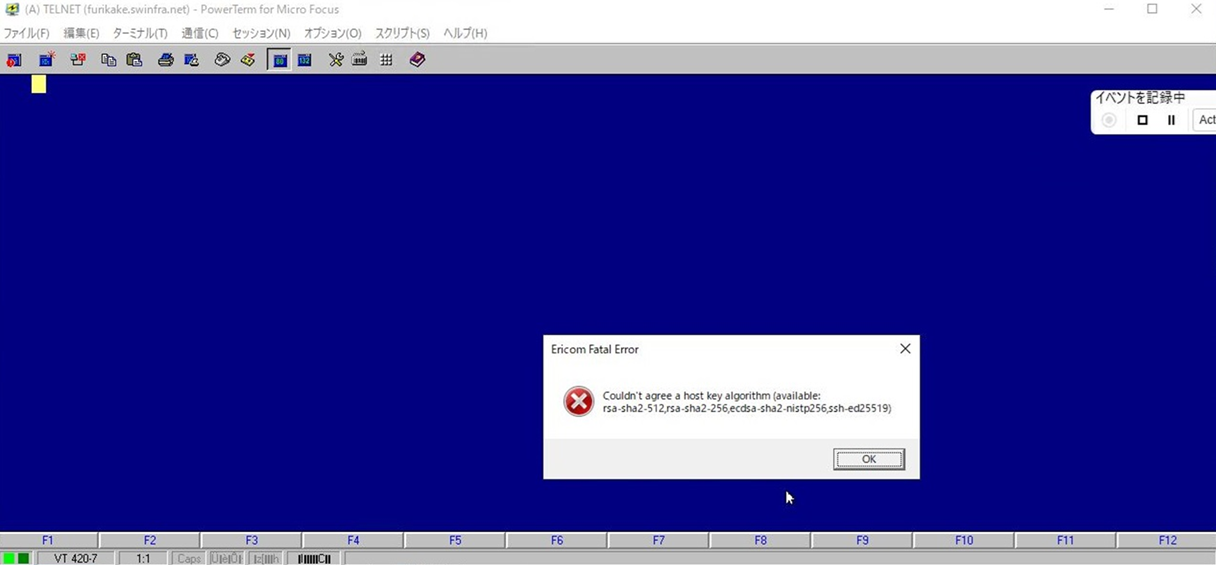
Task: Open terminal setup wrench icon
Action: pyautogui.click(x=336, y=60)
